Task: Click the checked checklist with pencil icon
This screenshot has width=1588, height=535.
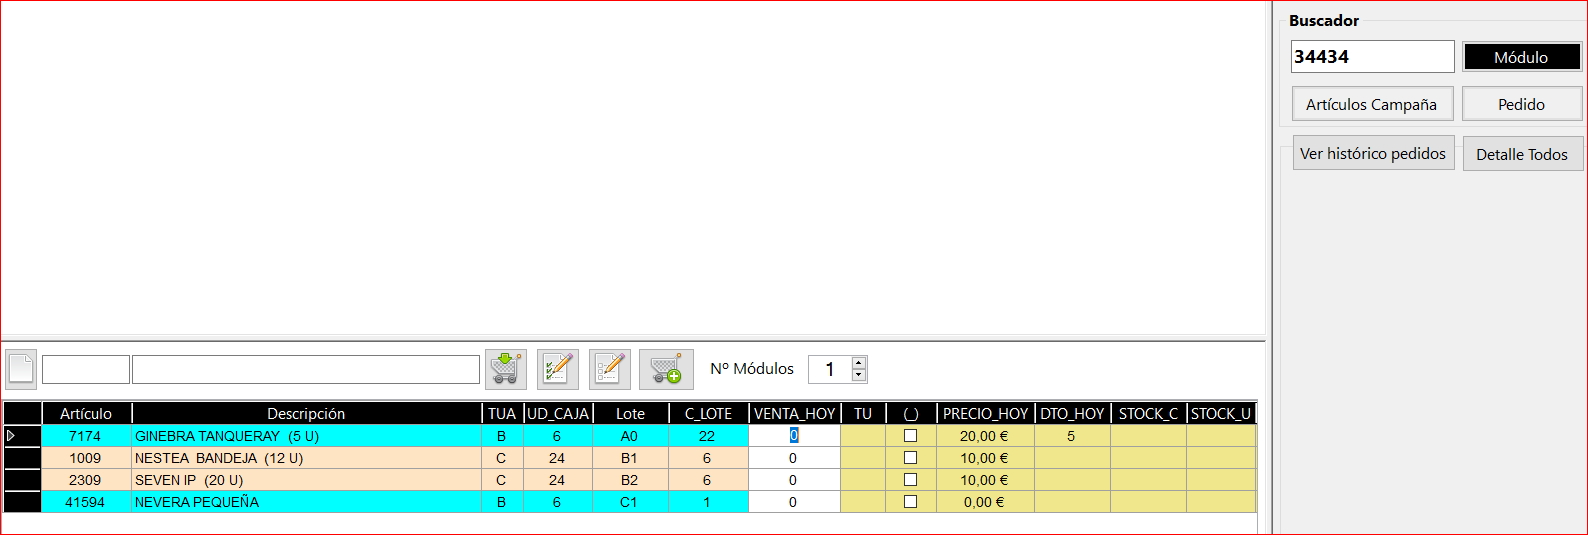Action: (x=558, y=369)
